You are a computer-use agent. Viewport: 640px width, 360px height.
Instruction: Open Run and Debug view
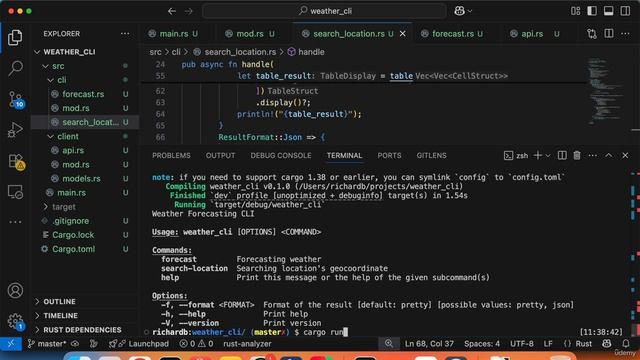point(15,130)
